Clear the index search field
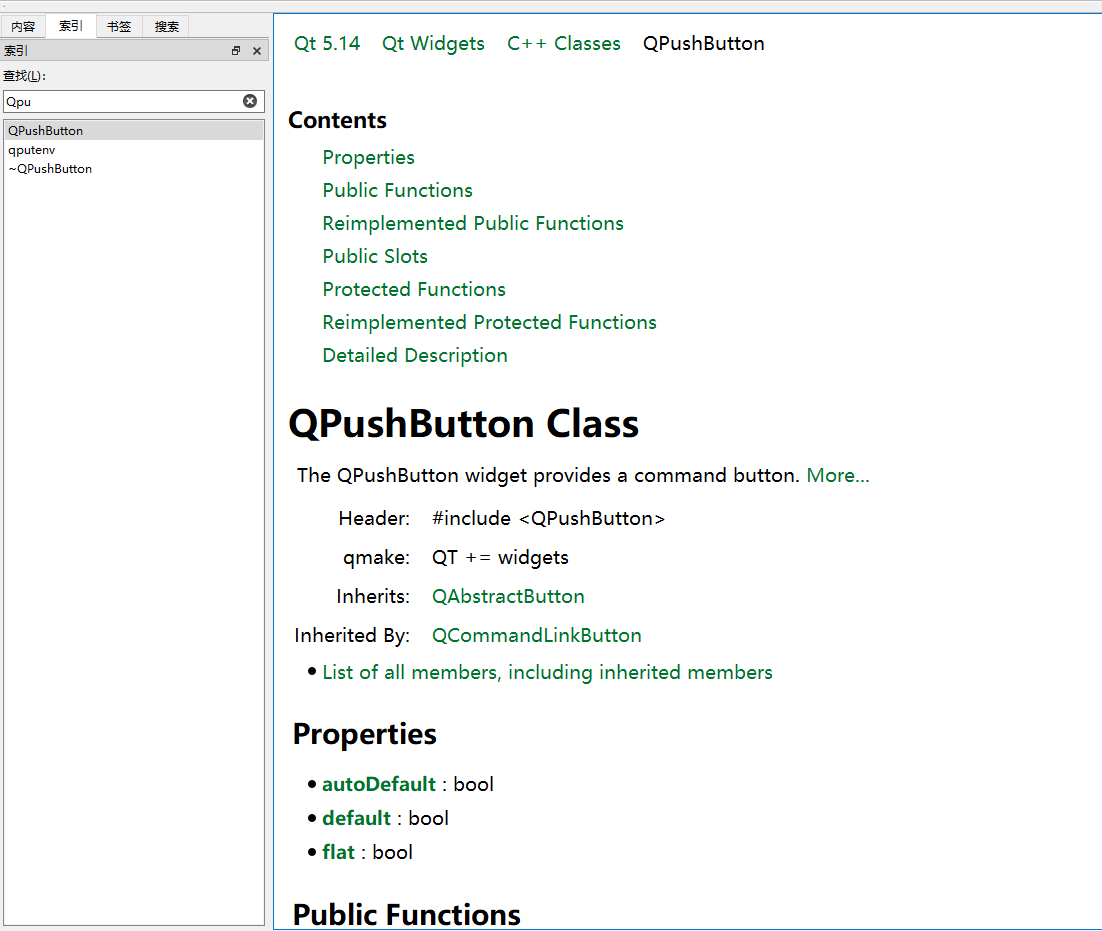 tap(249, 101)
